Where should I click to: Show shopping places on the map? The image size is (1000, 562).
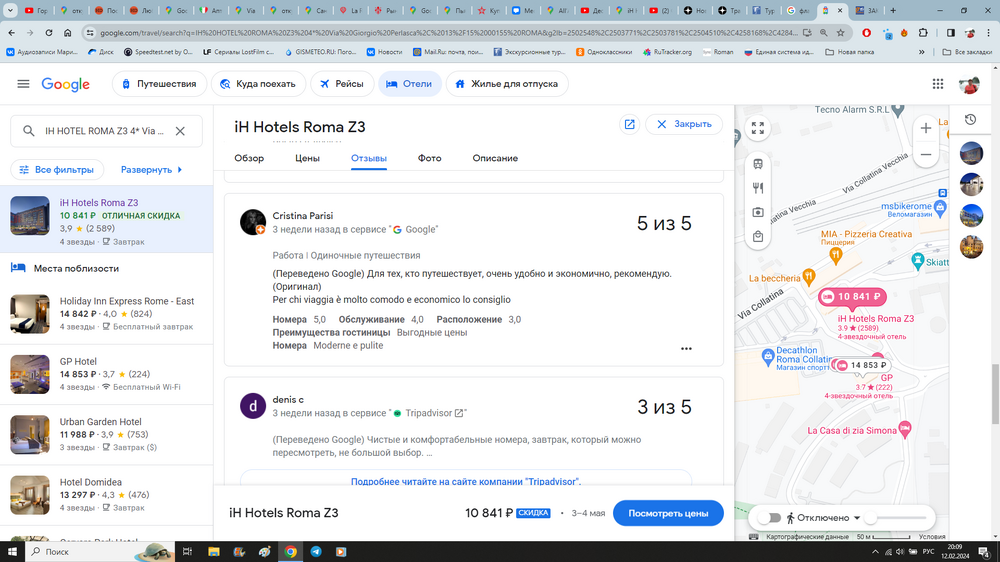pyautogui.click(x=758, y=237)
